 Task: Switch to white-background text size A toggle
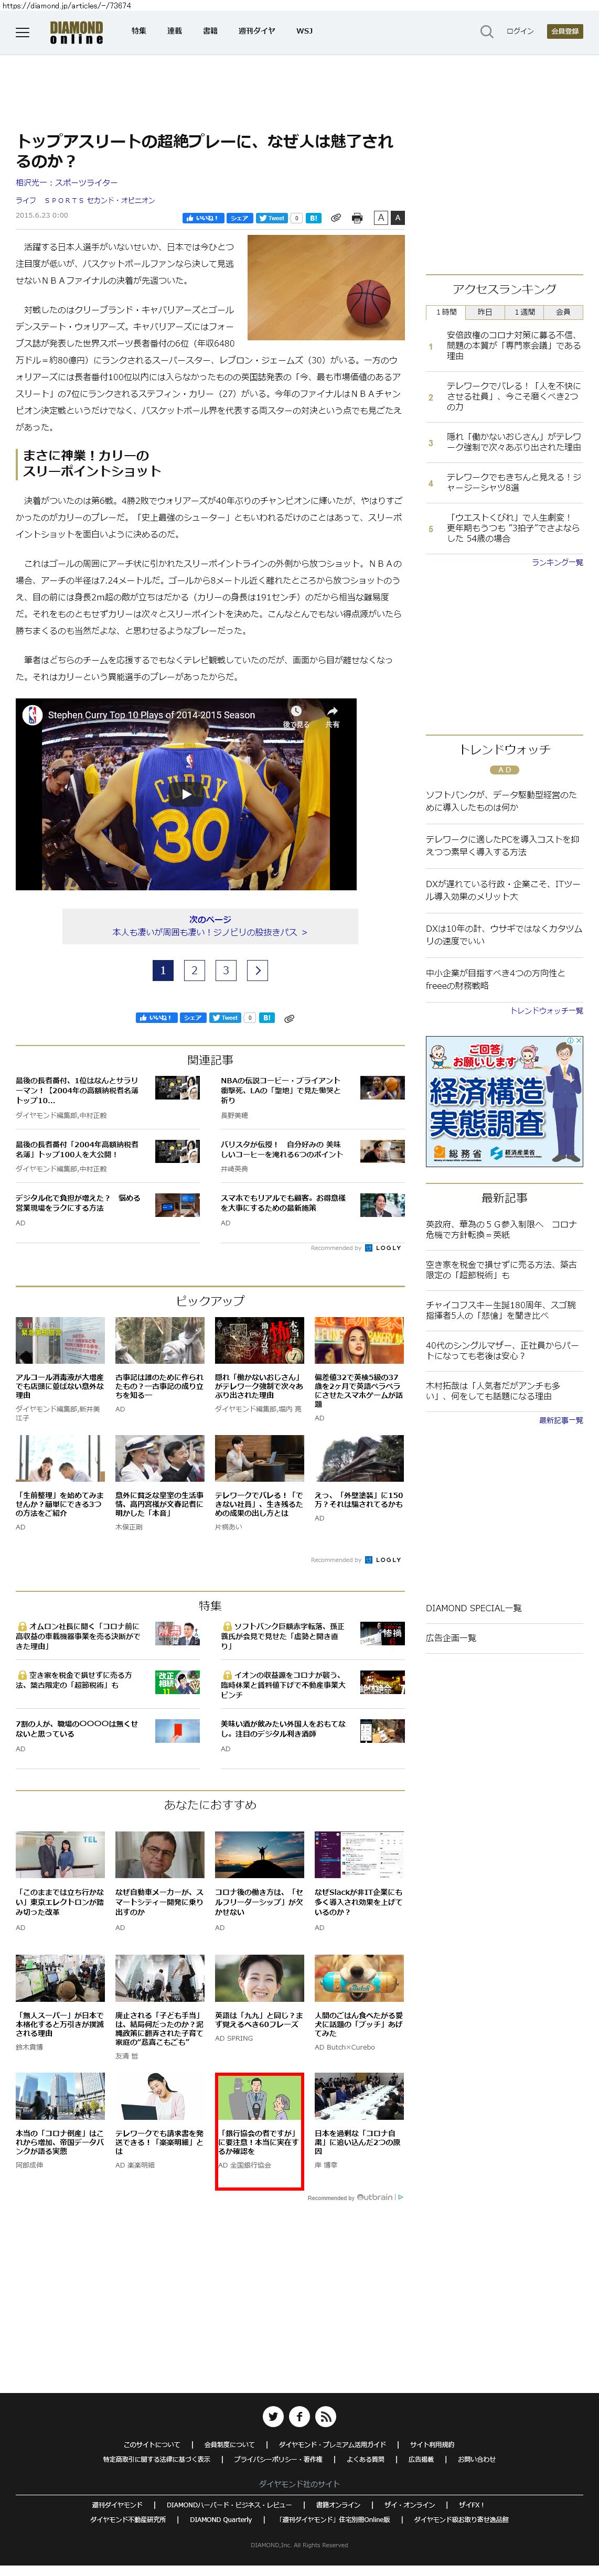tap(380, 218)
